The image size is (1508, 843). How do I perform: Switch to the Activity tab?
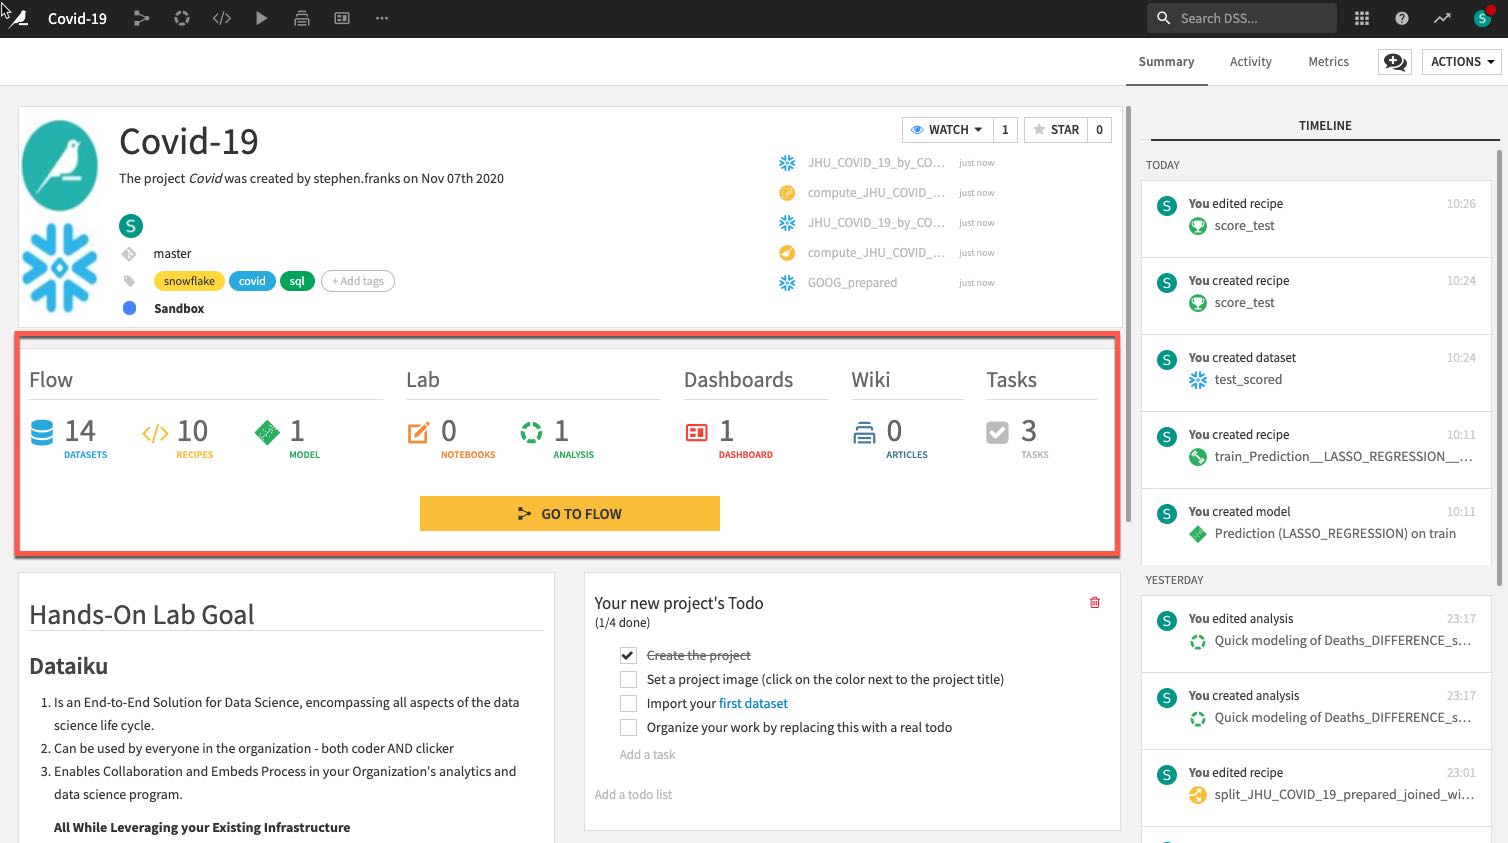1250,62
